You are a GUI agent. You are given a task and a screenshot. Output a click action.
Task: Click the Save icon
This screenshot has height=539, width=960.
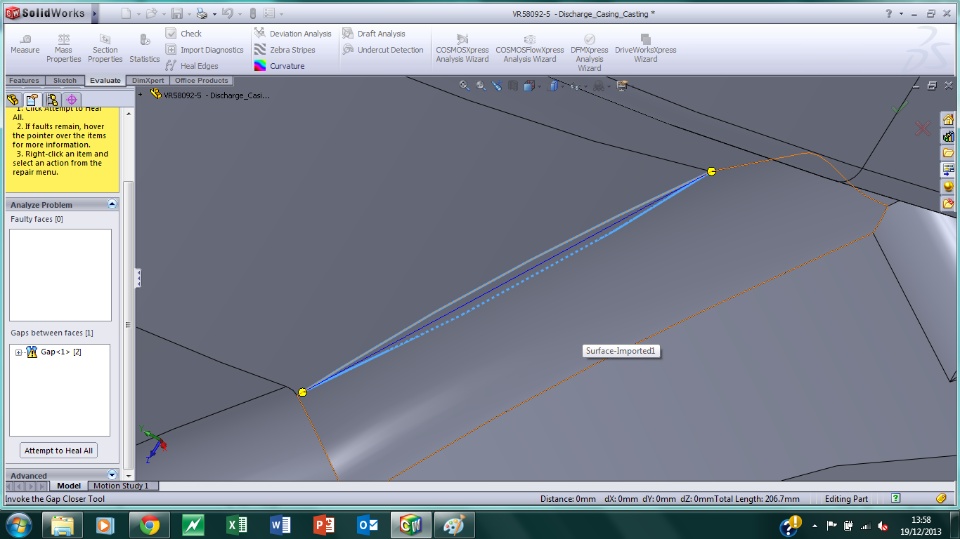click(176, 13)
